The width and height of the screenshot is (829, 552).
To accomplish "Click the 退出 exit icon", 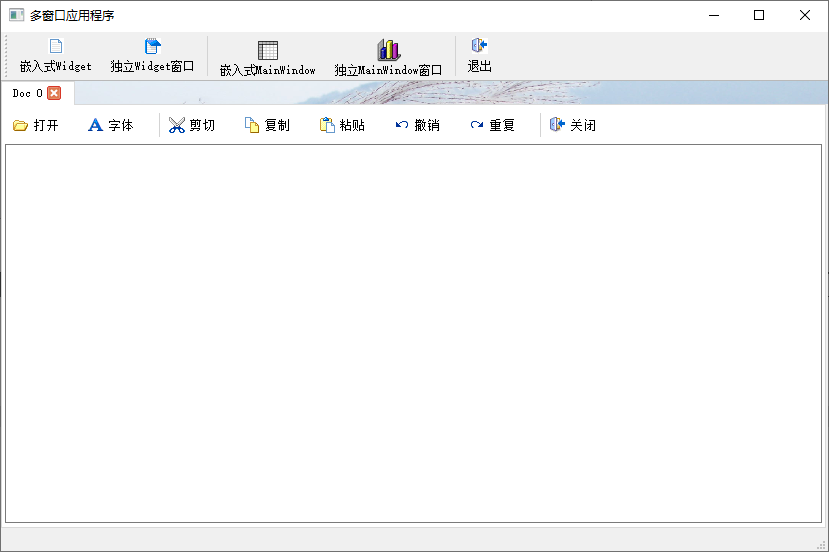I will pyautogui.click(x=479, y=46).
